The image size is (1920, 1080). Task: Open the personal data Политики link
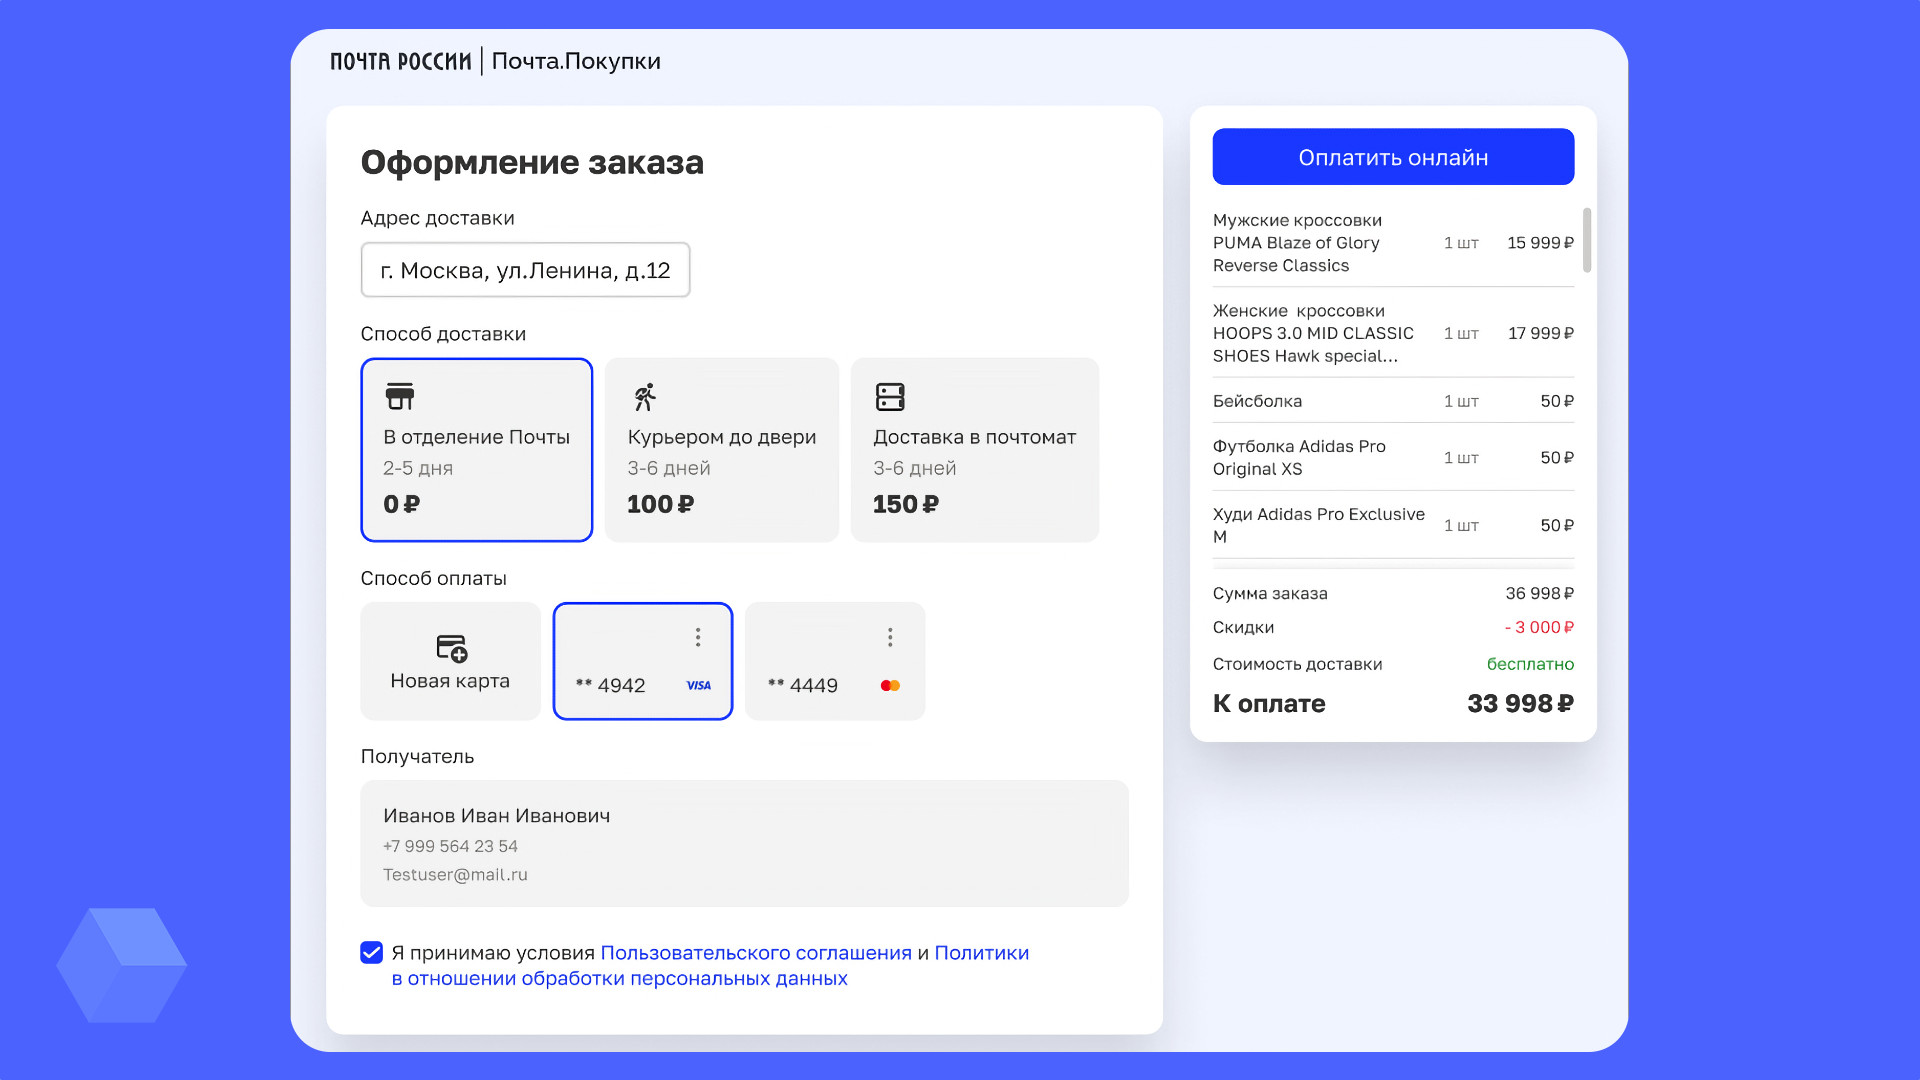click(980, 953)
